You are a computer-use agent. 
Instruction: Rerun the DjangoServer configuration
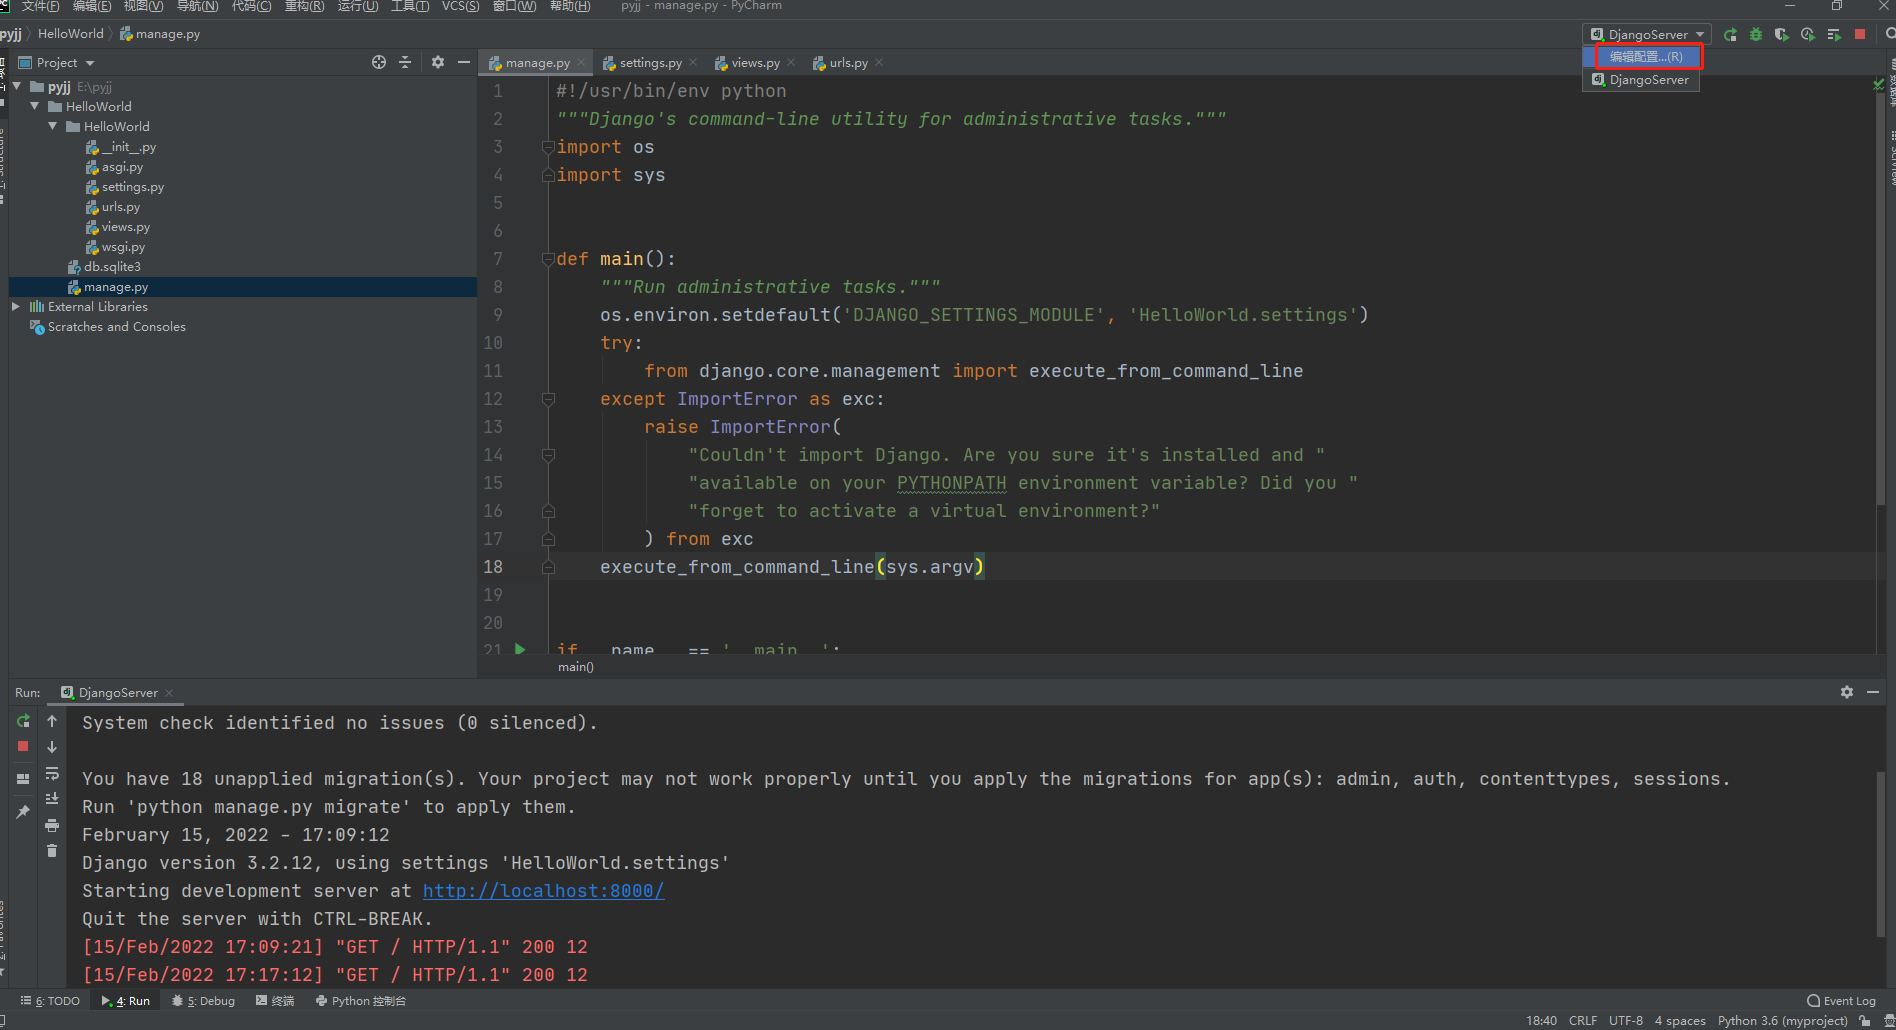click(1730, 33)
